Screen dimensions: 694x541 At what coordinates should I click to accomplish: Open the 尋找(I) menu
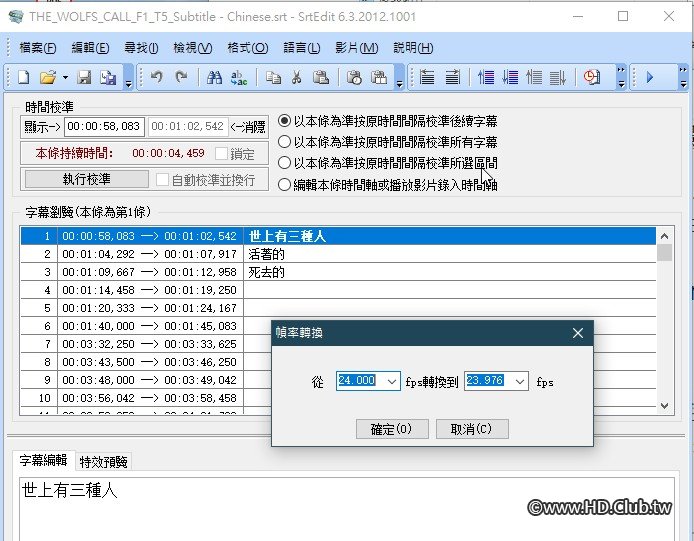(x=141, y=47)
